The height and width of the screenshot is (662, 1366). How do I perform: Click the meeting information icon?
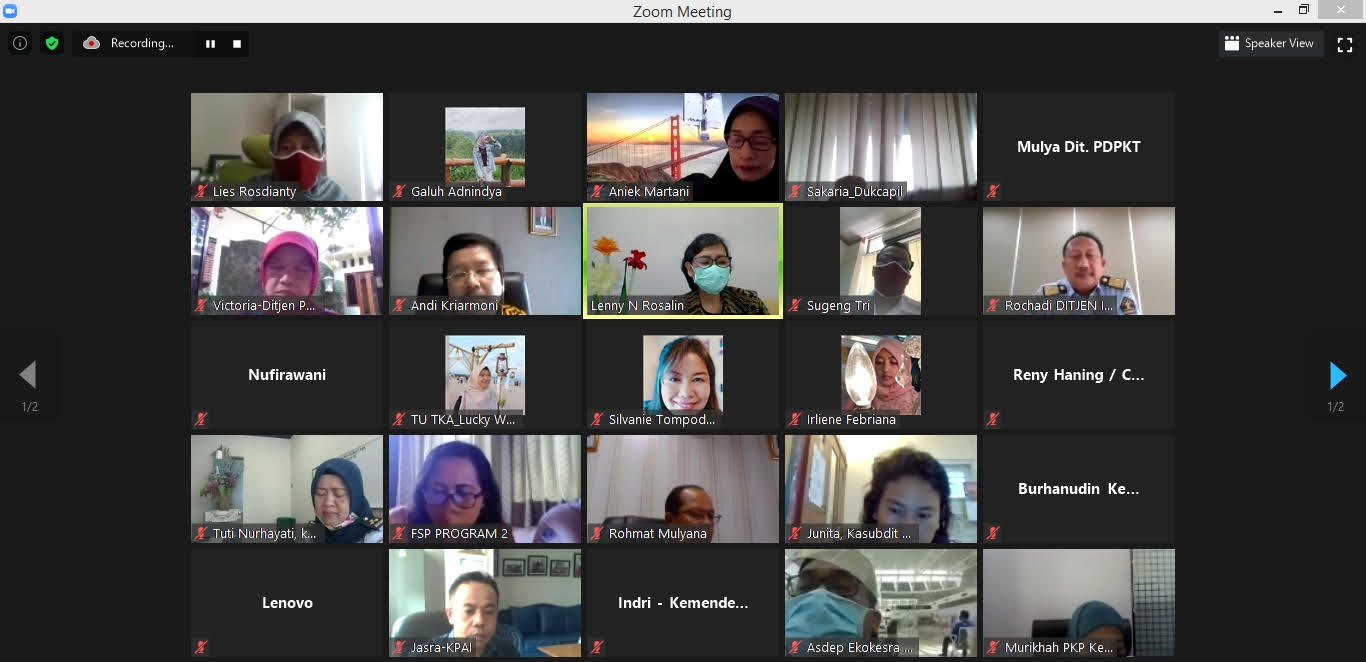click(20, 44)
